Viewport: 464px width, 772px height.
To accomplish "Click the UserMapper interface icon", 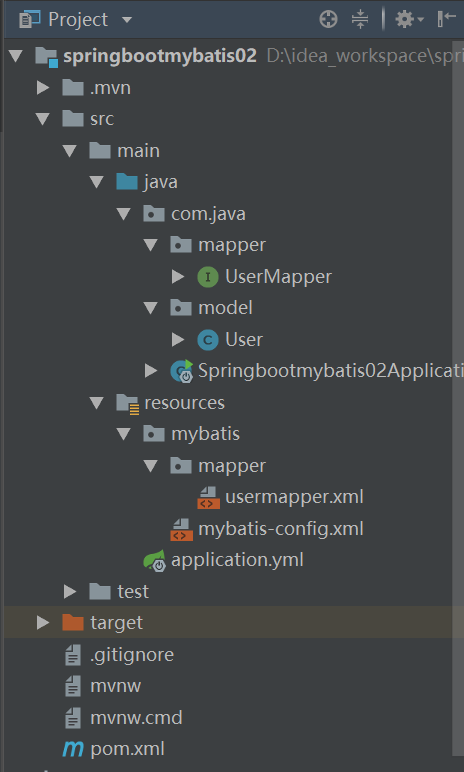I will [208, 277].
